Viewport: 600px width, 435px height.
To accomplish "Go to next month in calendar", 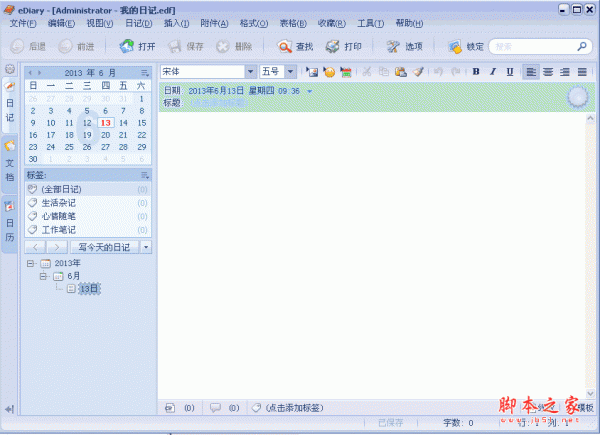I will click(39, 73).
